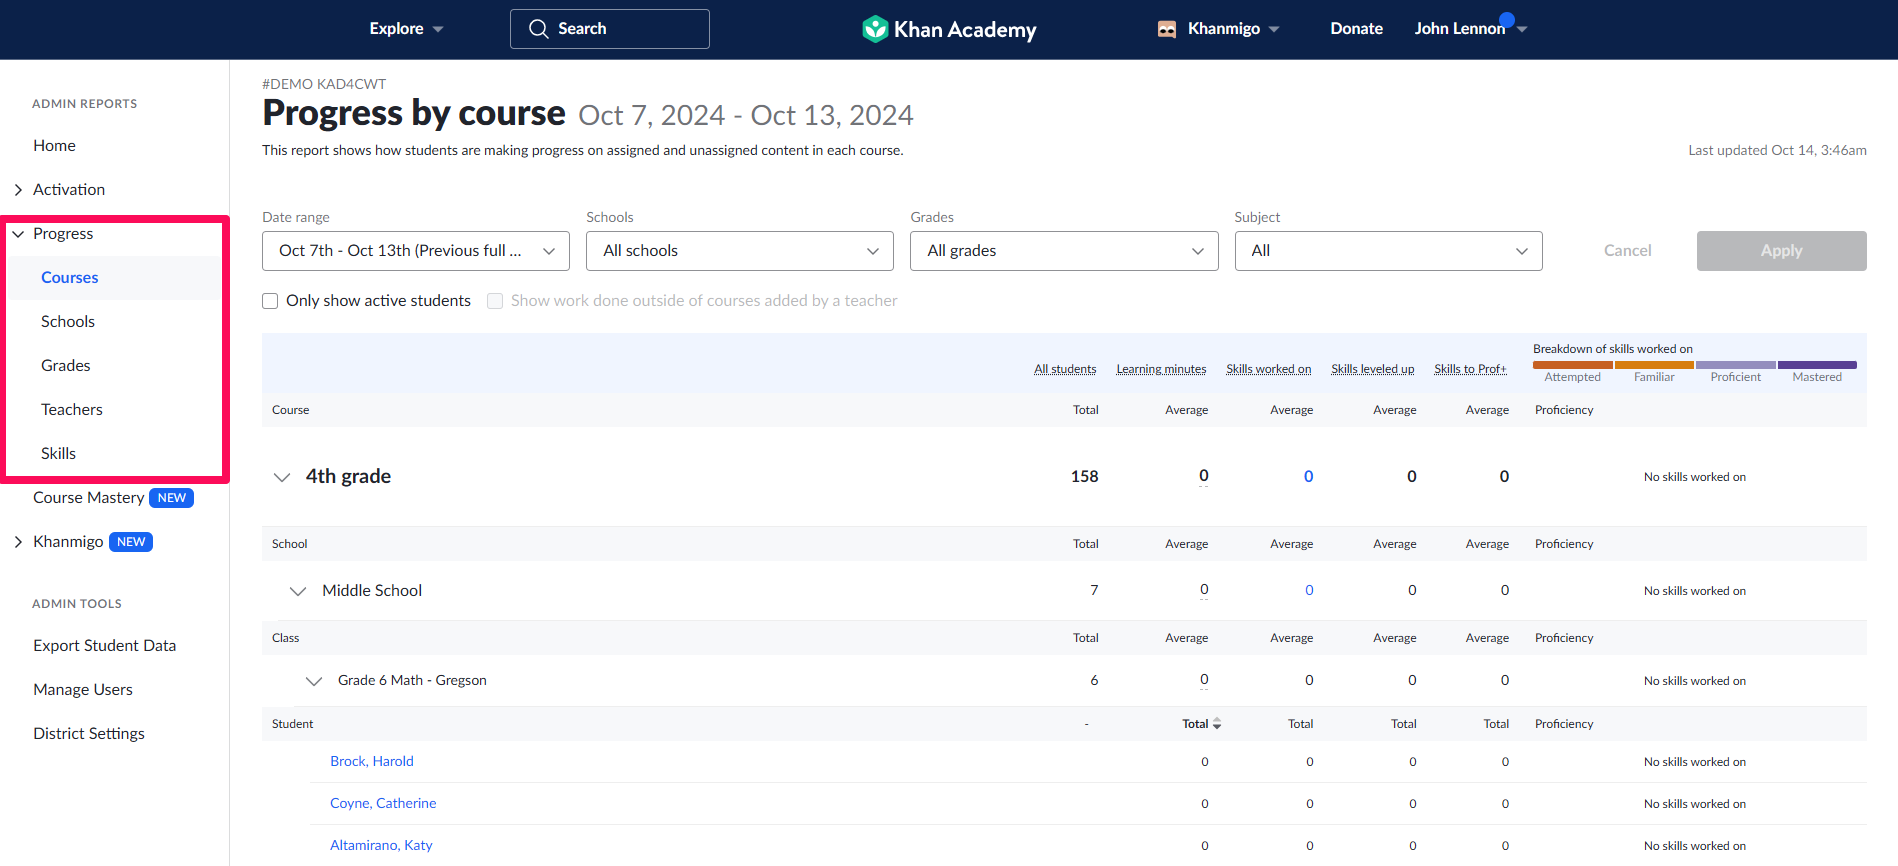Click the Mastered legend color bar

pos(1817,365)
